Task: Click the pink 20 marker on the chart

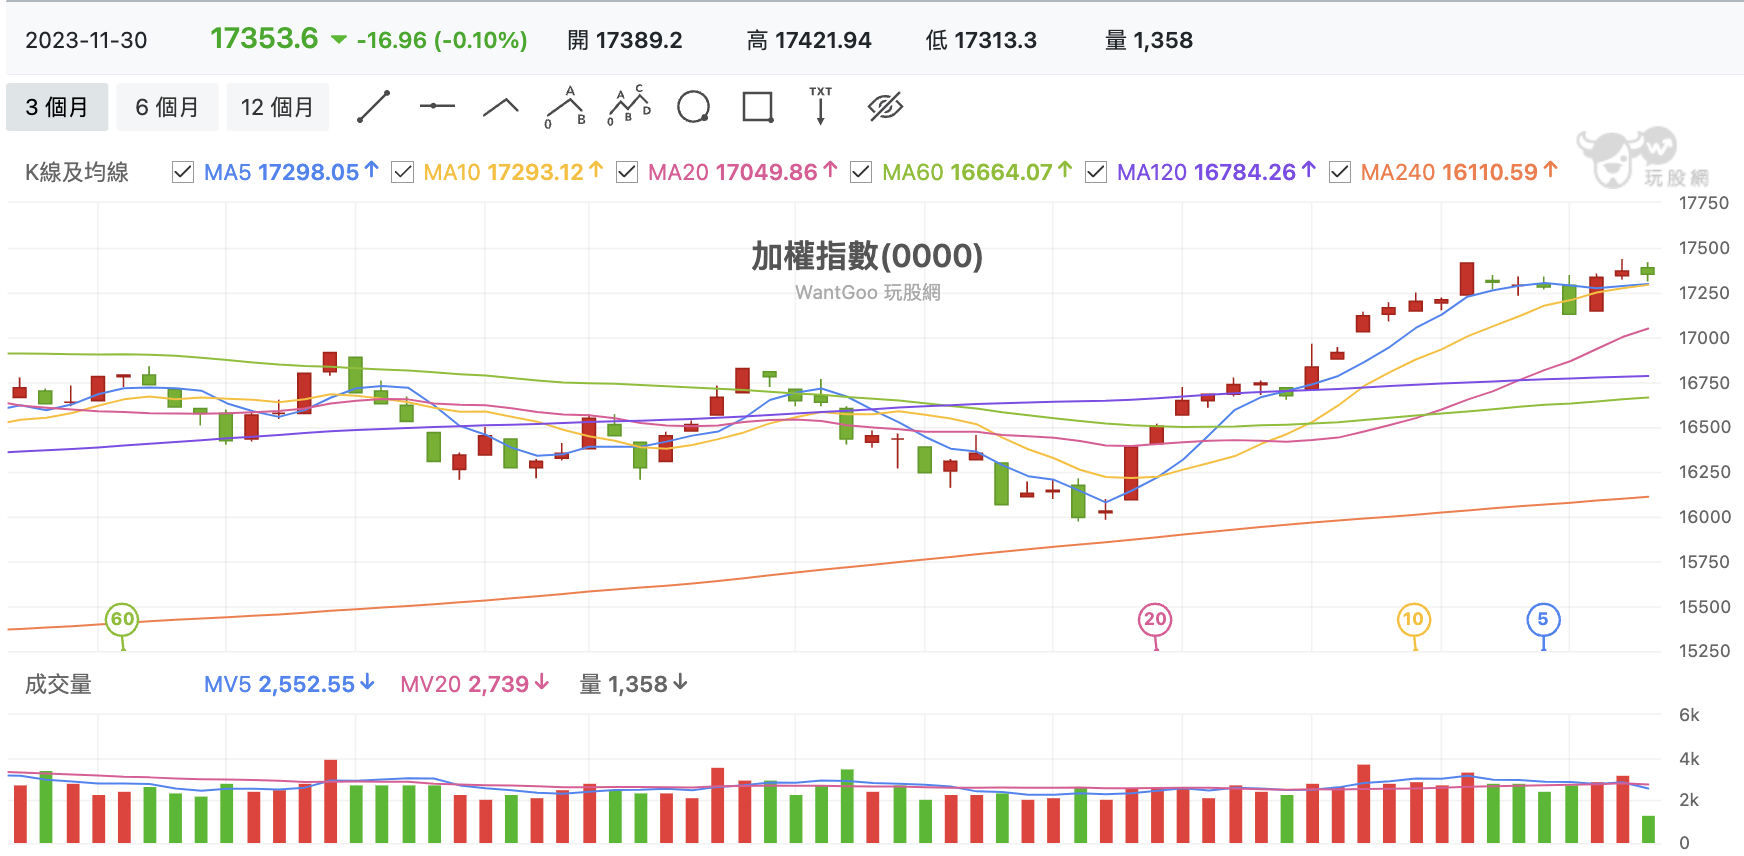Action: coord(1156,619)
